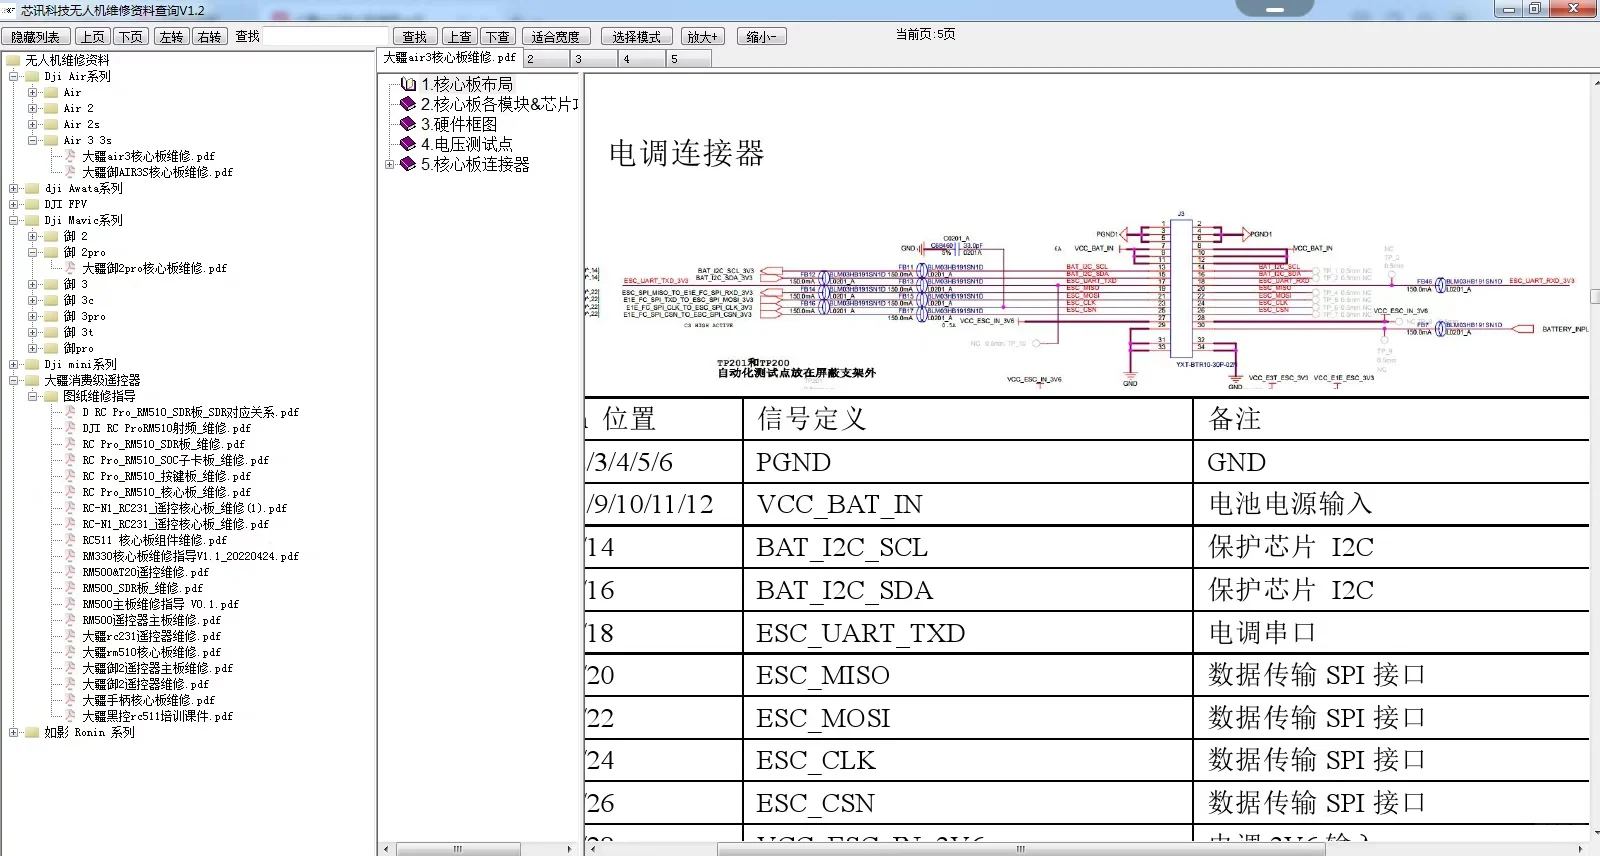This screenshot has width=1600, height=856.
Task: Click the folder icon of 无人机维修资料 root
Action: pos(13,60)
